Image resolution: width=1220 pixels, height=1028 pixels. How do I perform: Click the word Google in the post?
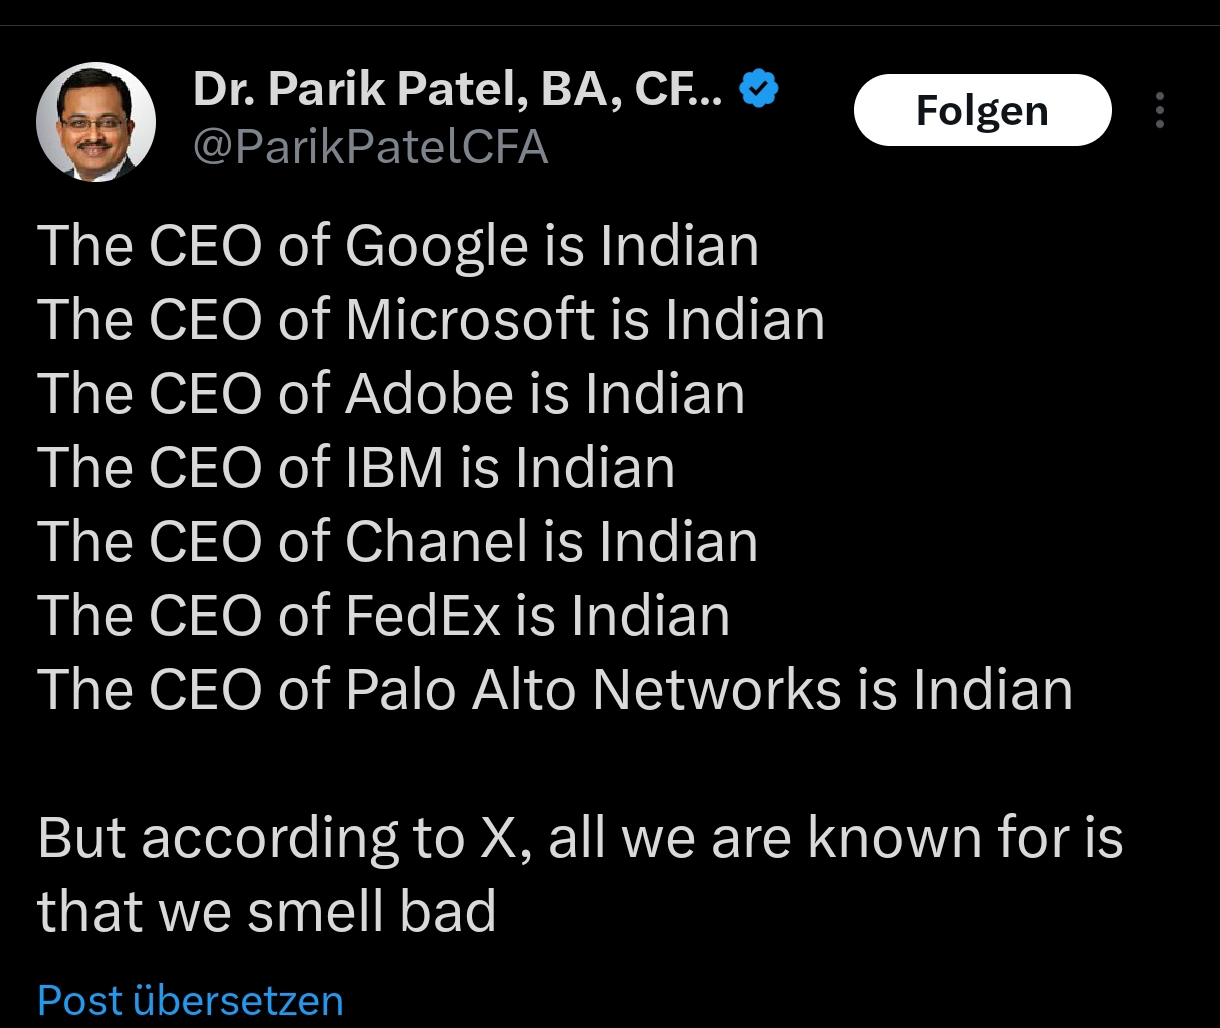coord(436,247)
